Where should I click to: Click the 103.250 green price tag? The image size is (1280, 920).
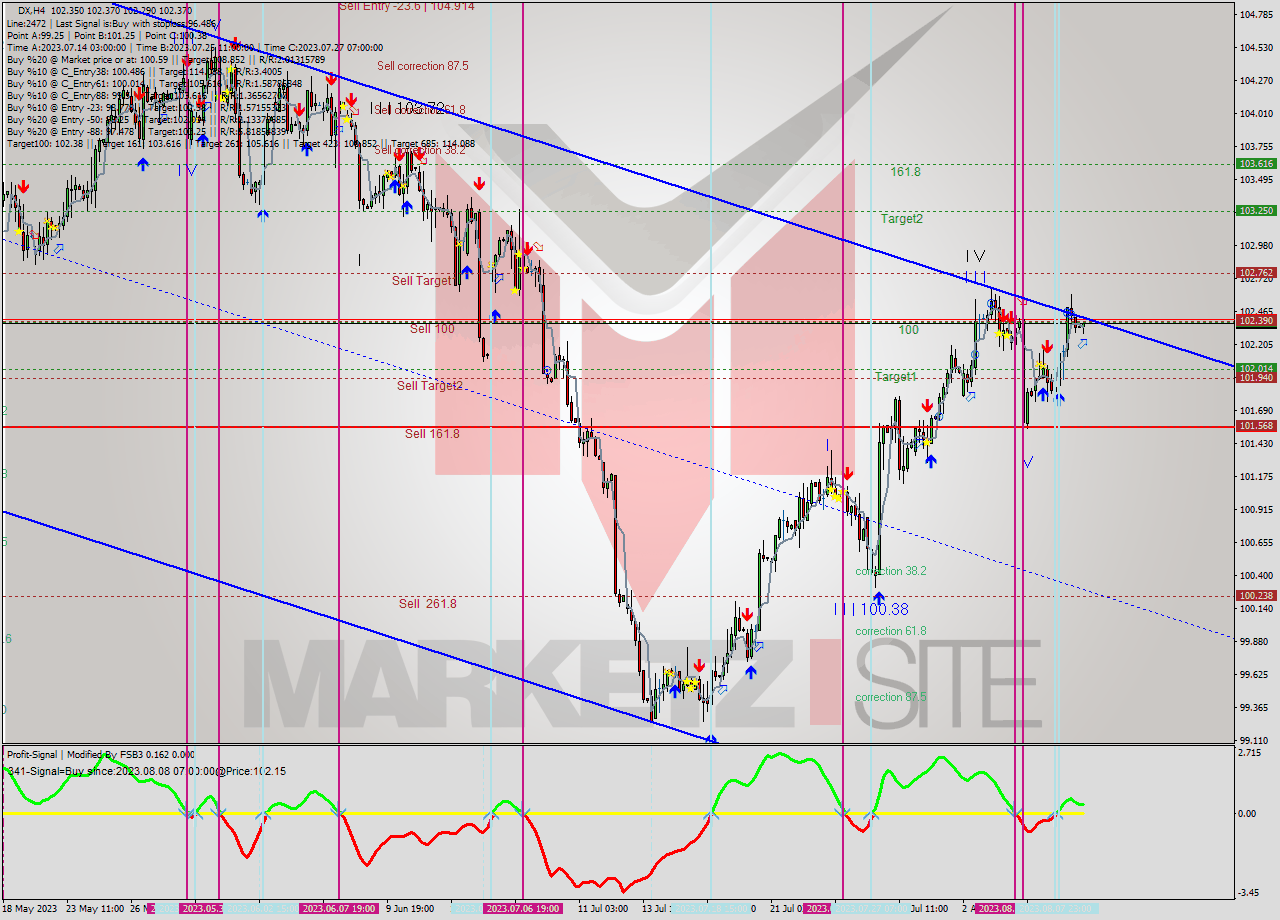1256,211
